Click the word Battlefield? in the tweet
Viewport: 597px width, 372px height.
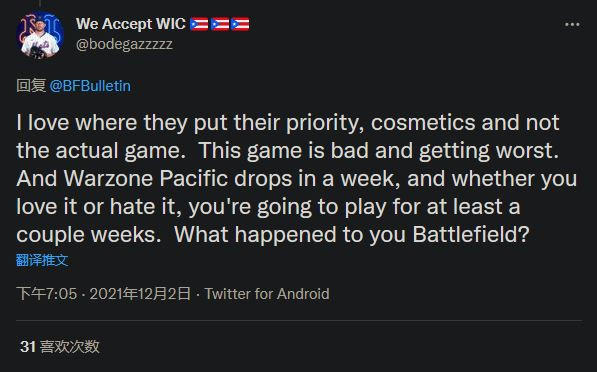[x=471, y=234]
